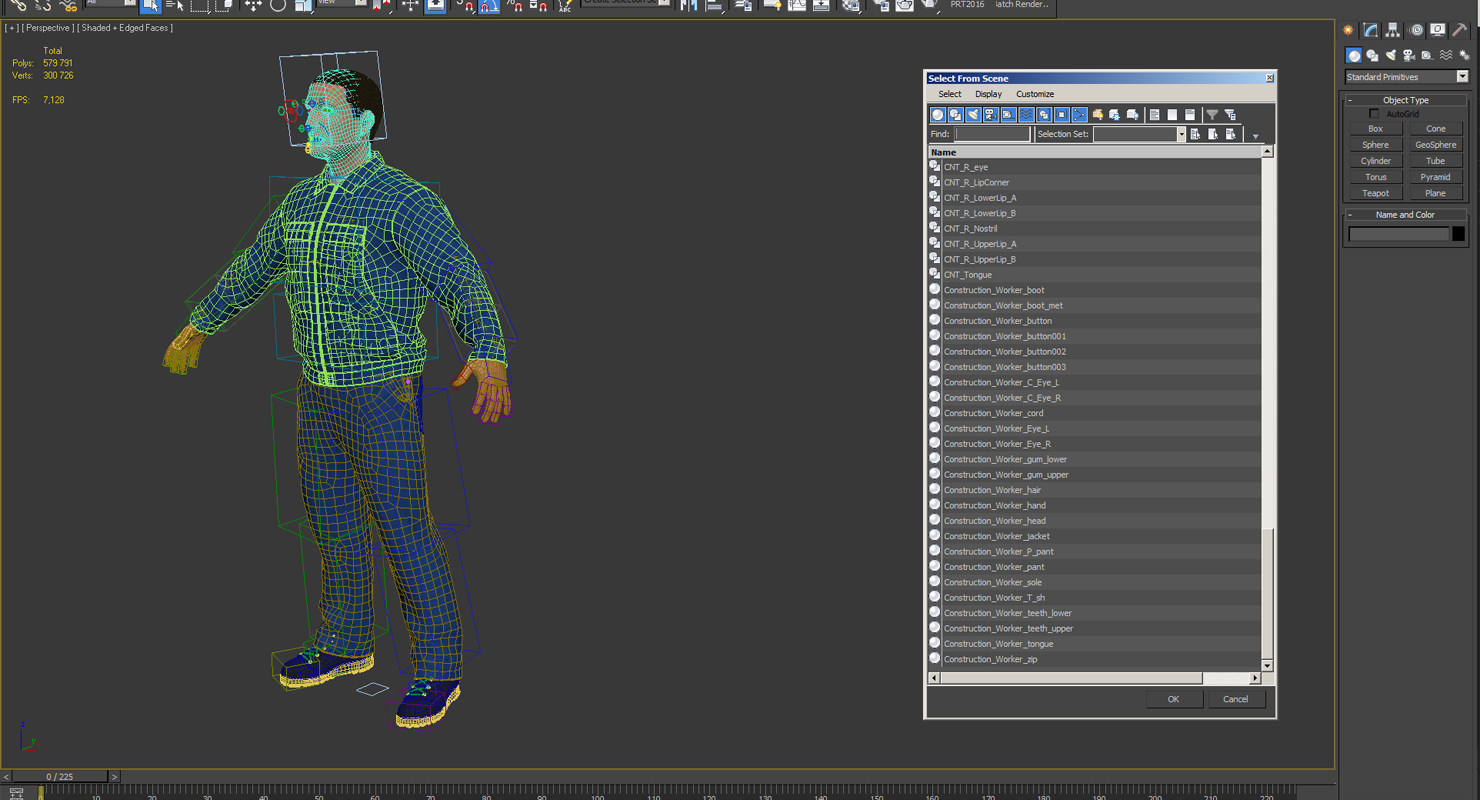Image resolution: width=1480 pixels, height=800 pixels.
Task: Click the black object color swatch
Action: point(1458,234)
